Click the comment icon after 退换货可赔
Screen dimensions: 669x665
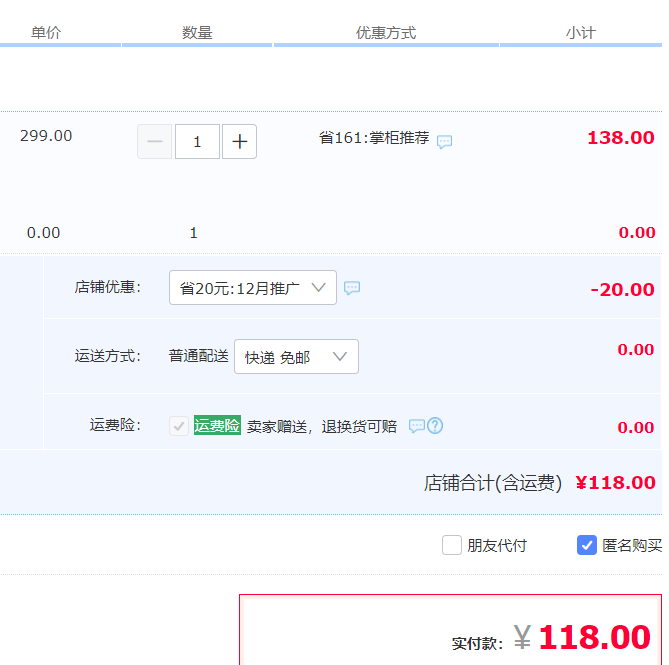tap(417, 426)
